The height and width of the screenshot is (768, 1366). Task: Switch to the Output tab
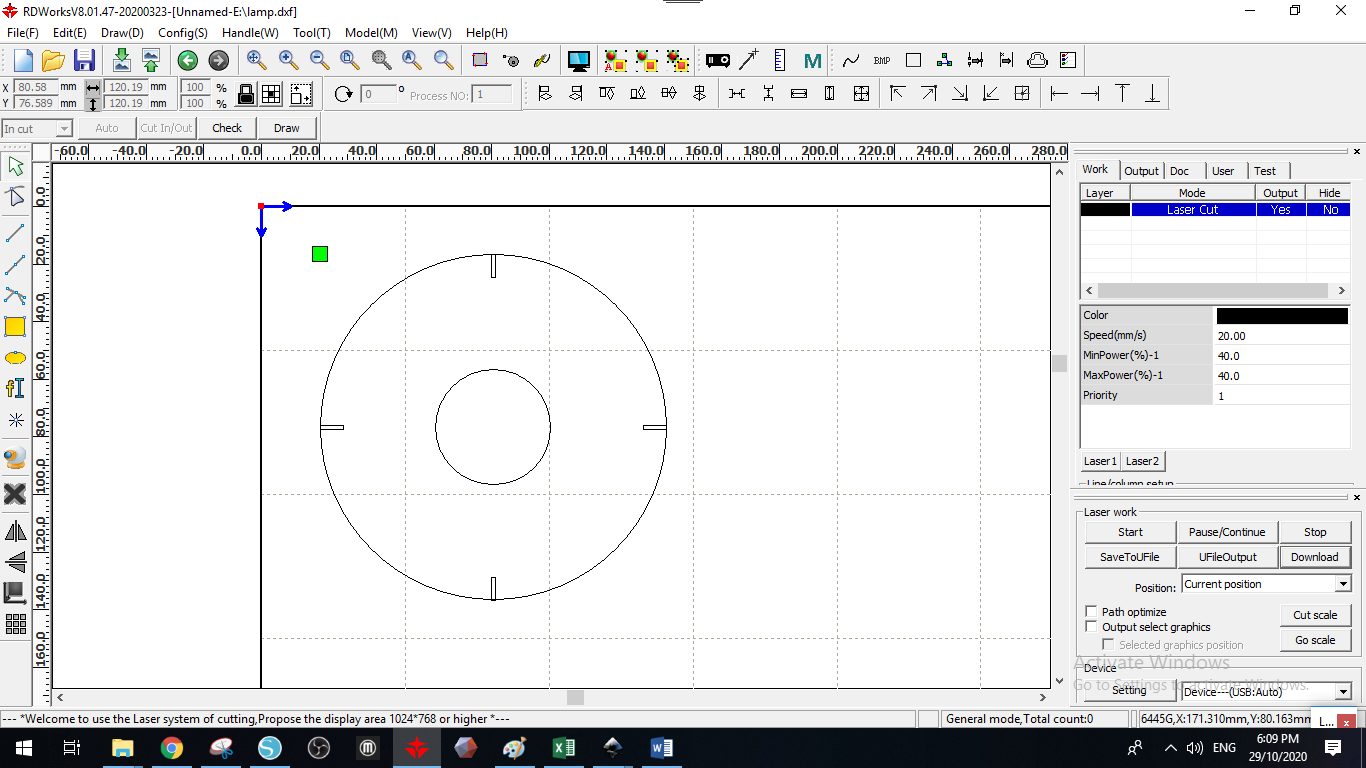[x=1141, y=171]
